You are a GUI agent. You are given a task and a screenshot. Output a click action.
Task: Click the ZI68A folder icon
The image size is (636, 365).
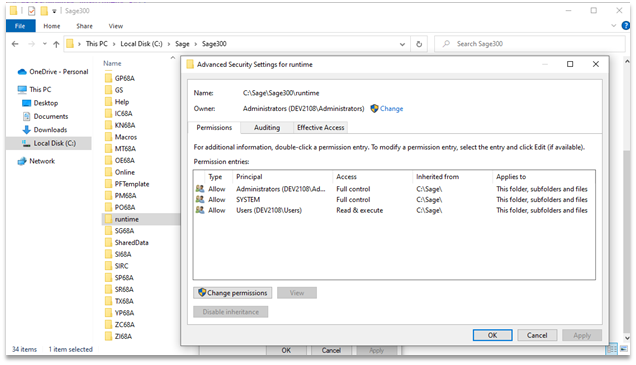click(x=108, y=336)
